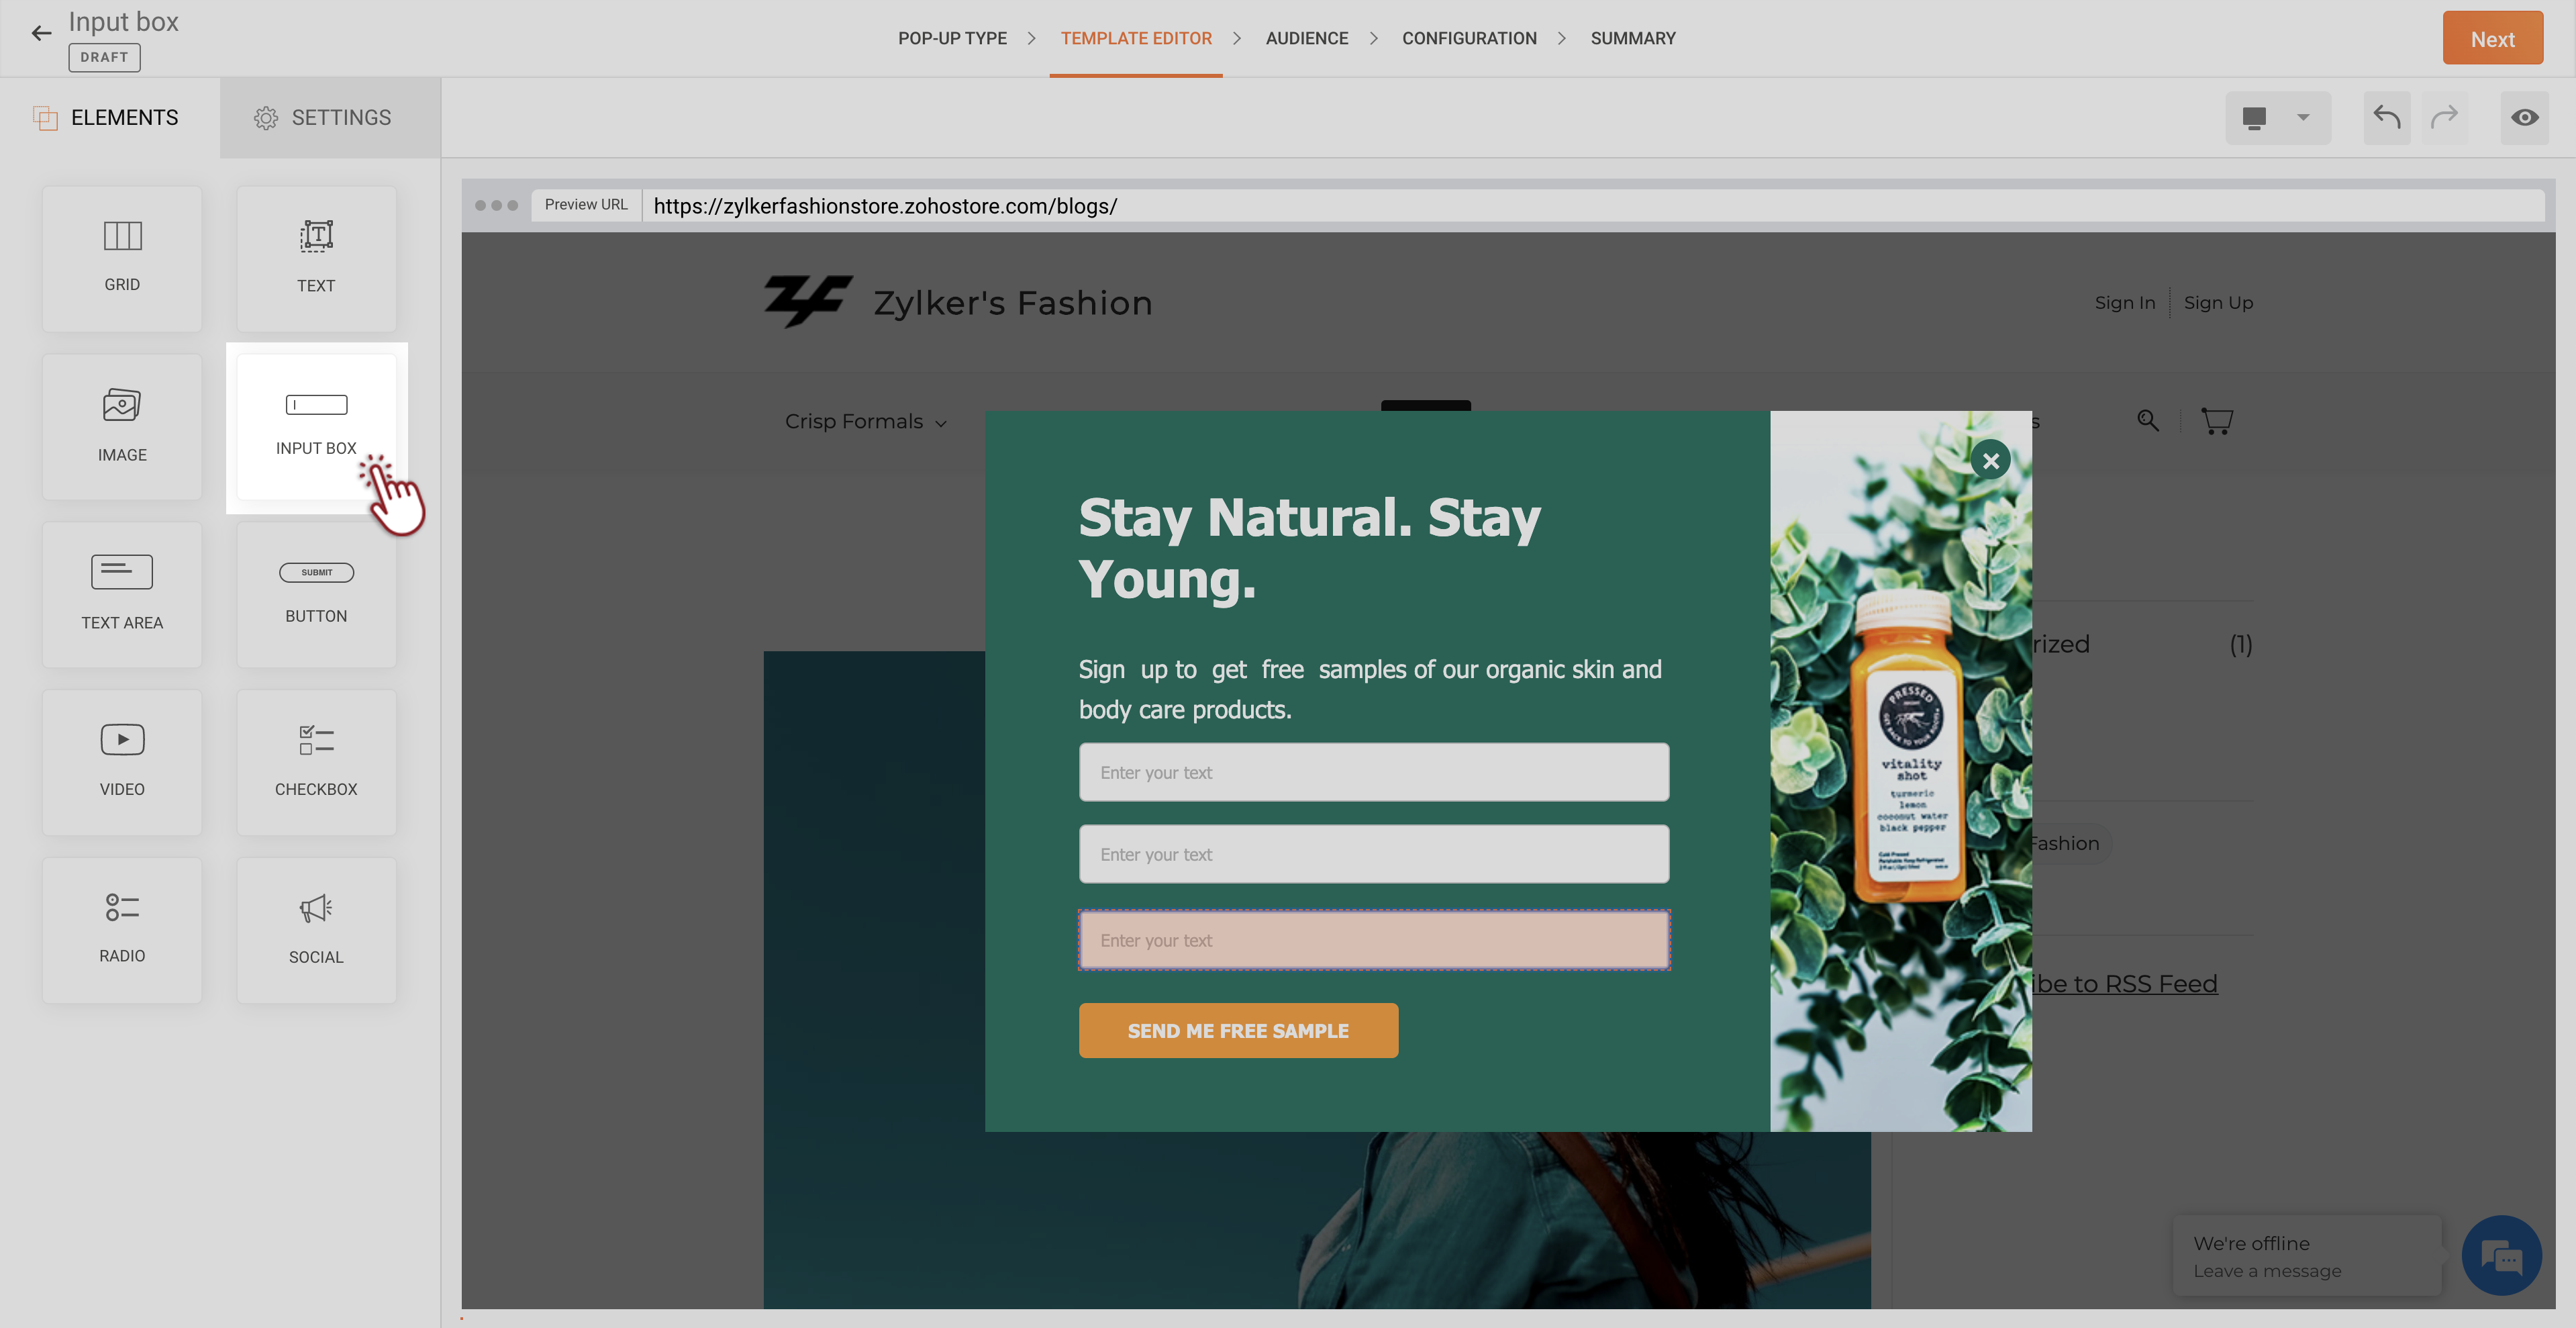
Task: Insert a Text Area element
Action: 122,594
